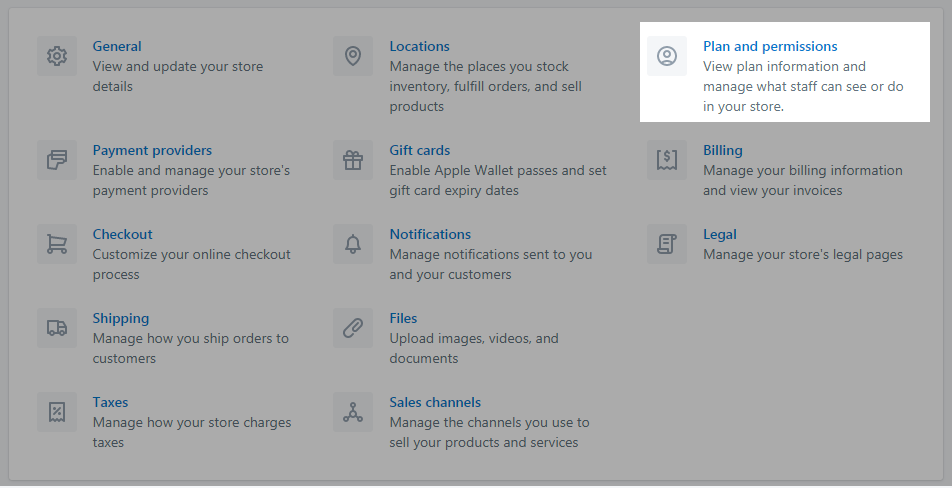This screenshot has width=952, height=488.
Task: Click the Sales channels network icon
Action: [353, 412]
